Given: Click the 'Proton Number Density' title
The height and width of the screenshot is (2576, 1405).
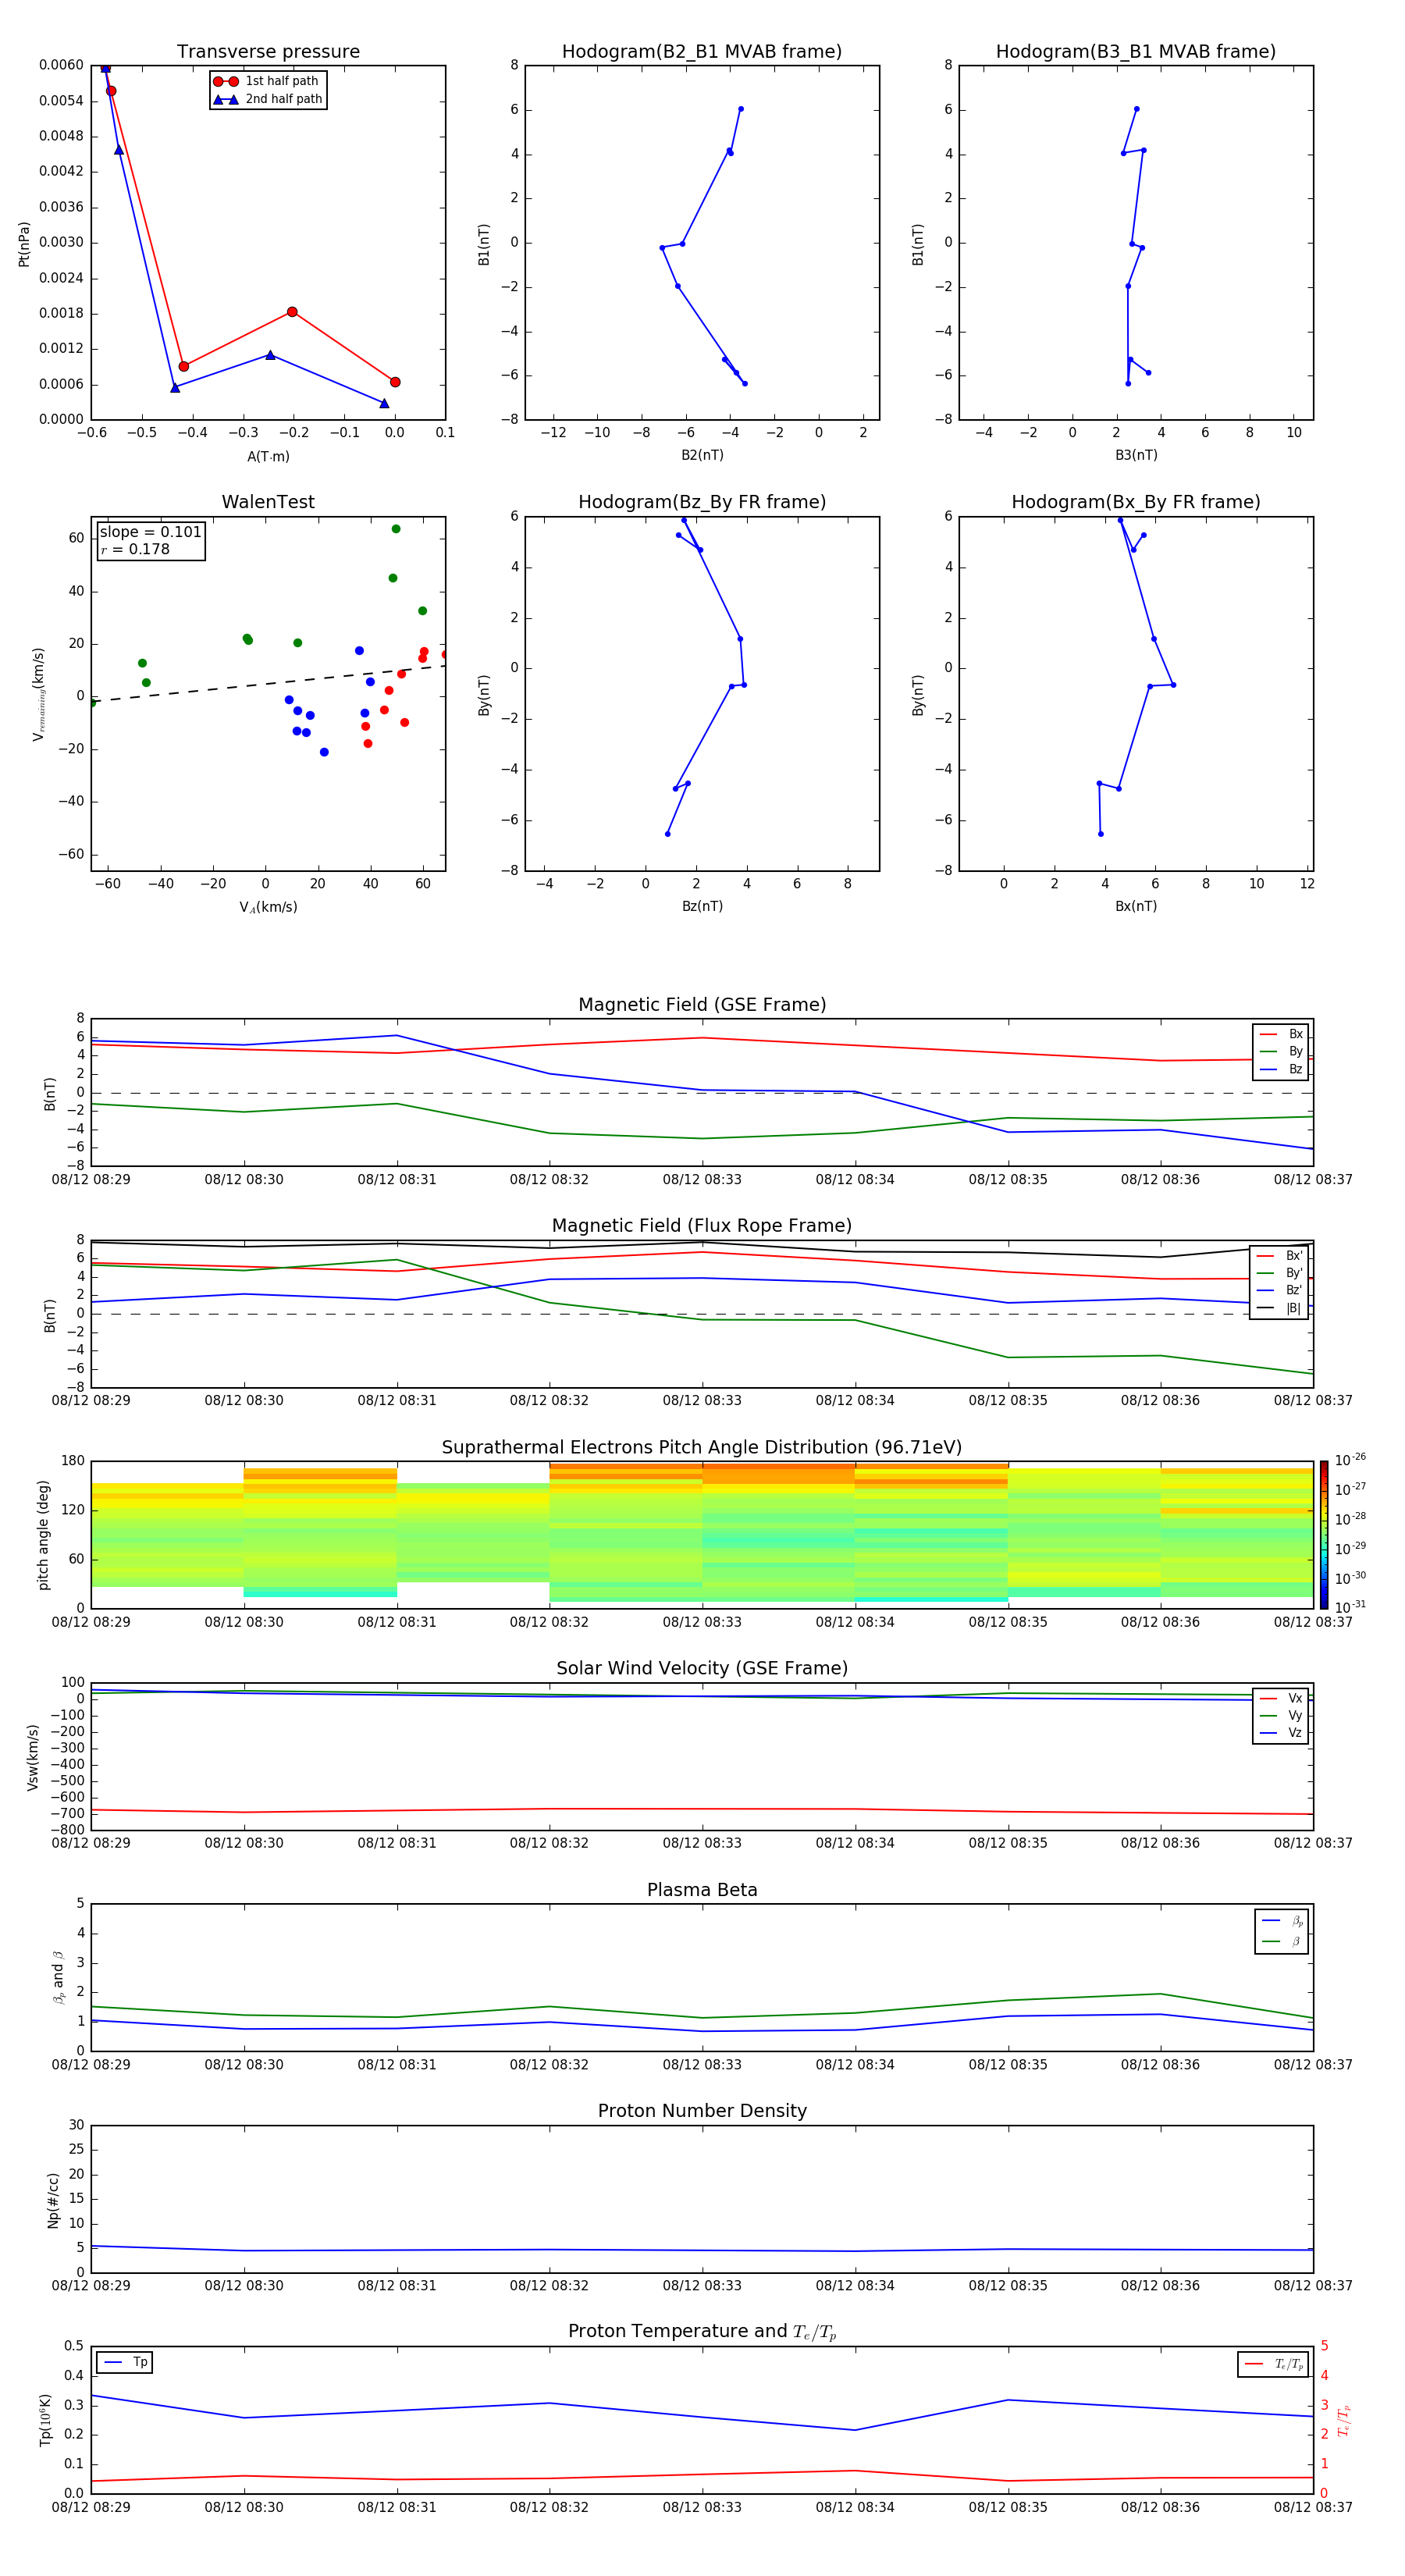Looking at the screenshot, I should [x=702, y=2111].
